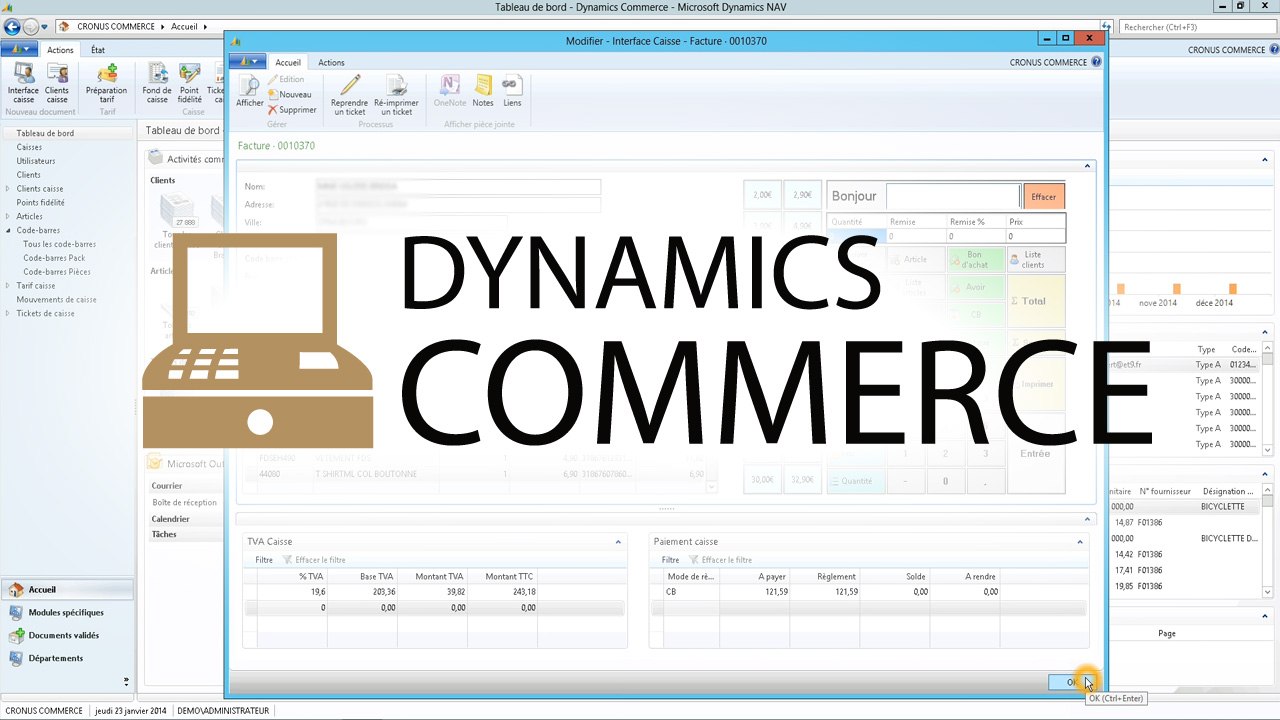
Task: Select main window Actions tab
Action: [x=60, y=50]
